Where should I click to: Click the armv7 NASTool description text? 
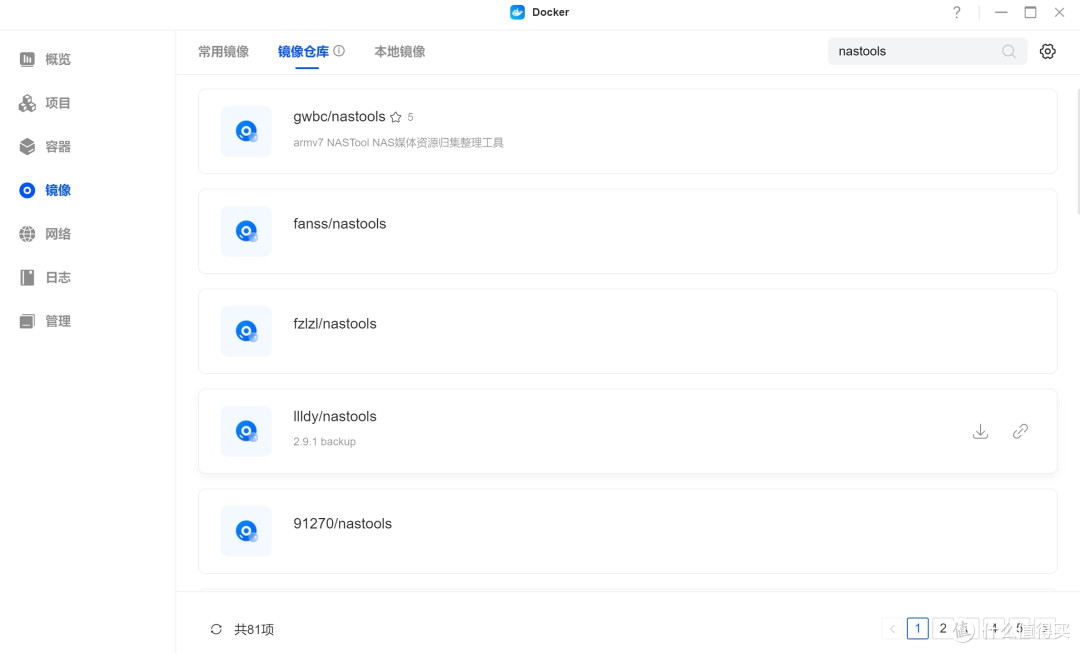(398, 143)
